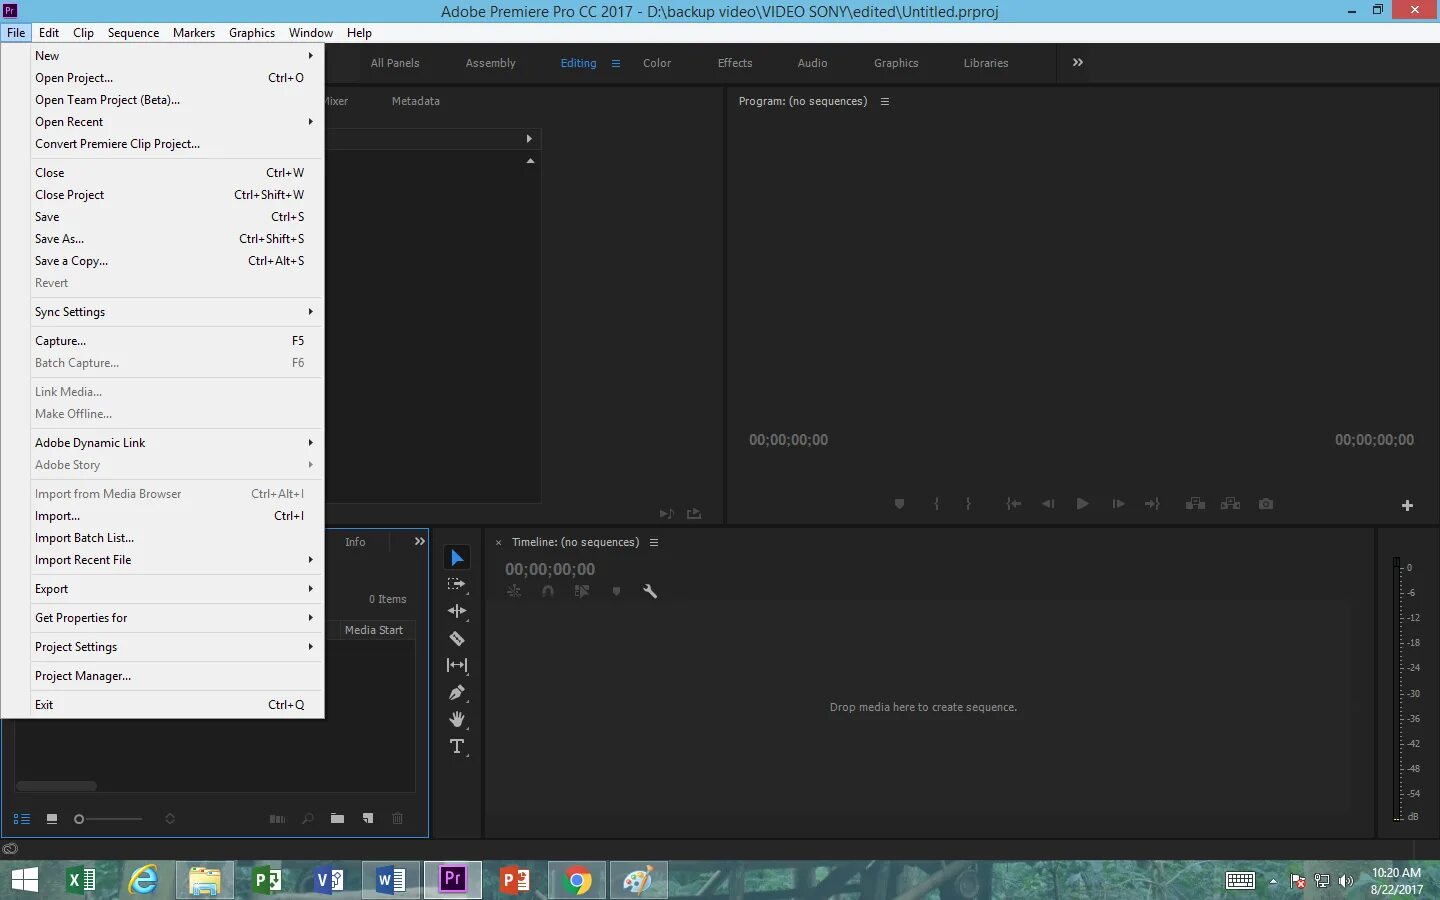Image resolution: width=1440 pixels, height=900 pixels.
Task: Switch Project panel to List View
Action: pos(21,818)
